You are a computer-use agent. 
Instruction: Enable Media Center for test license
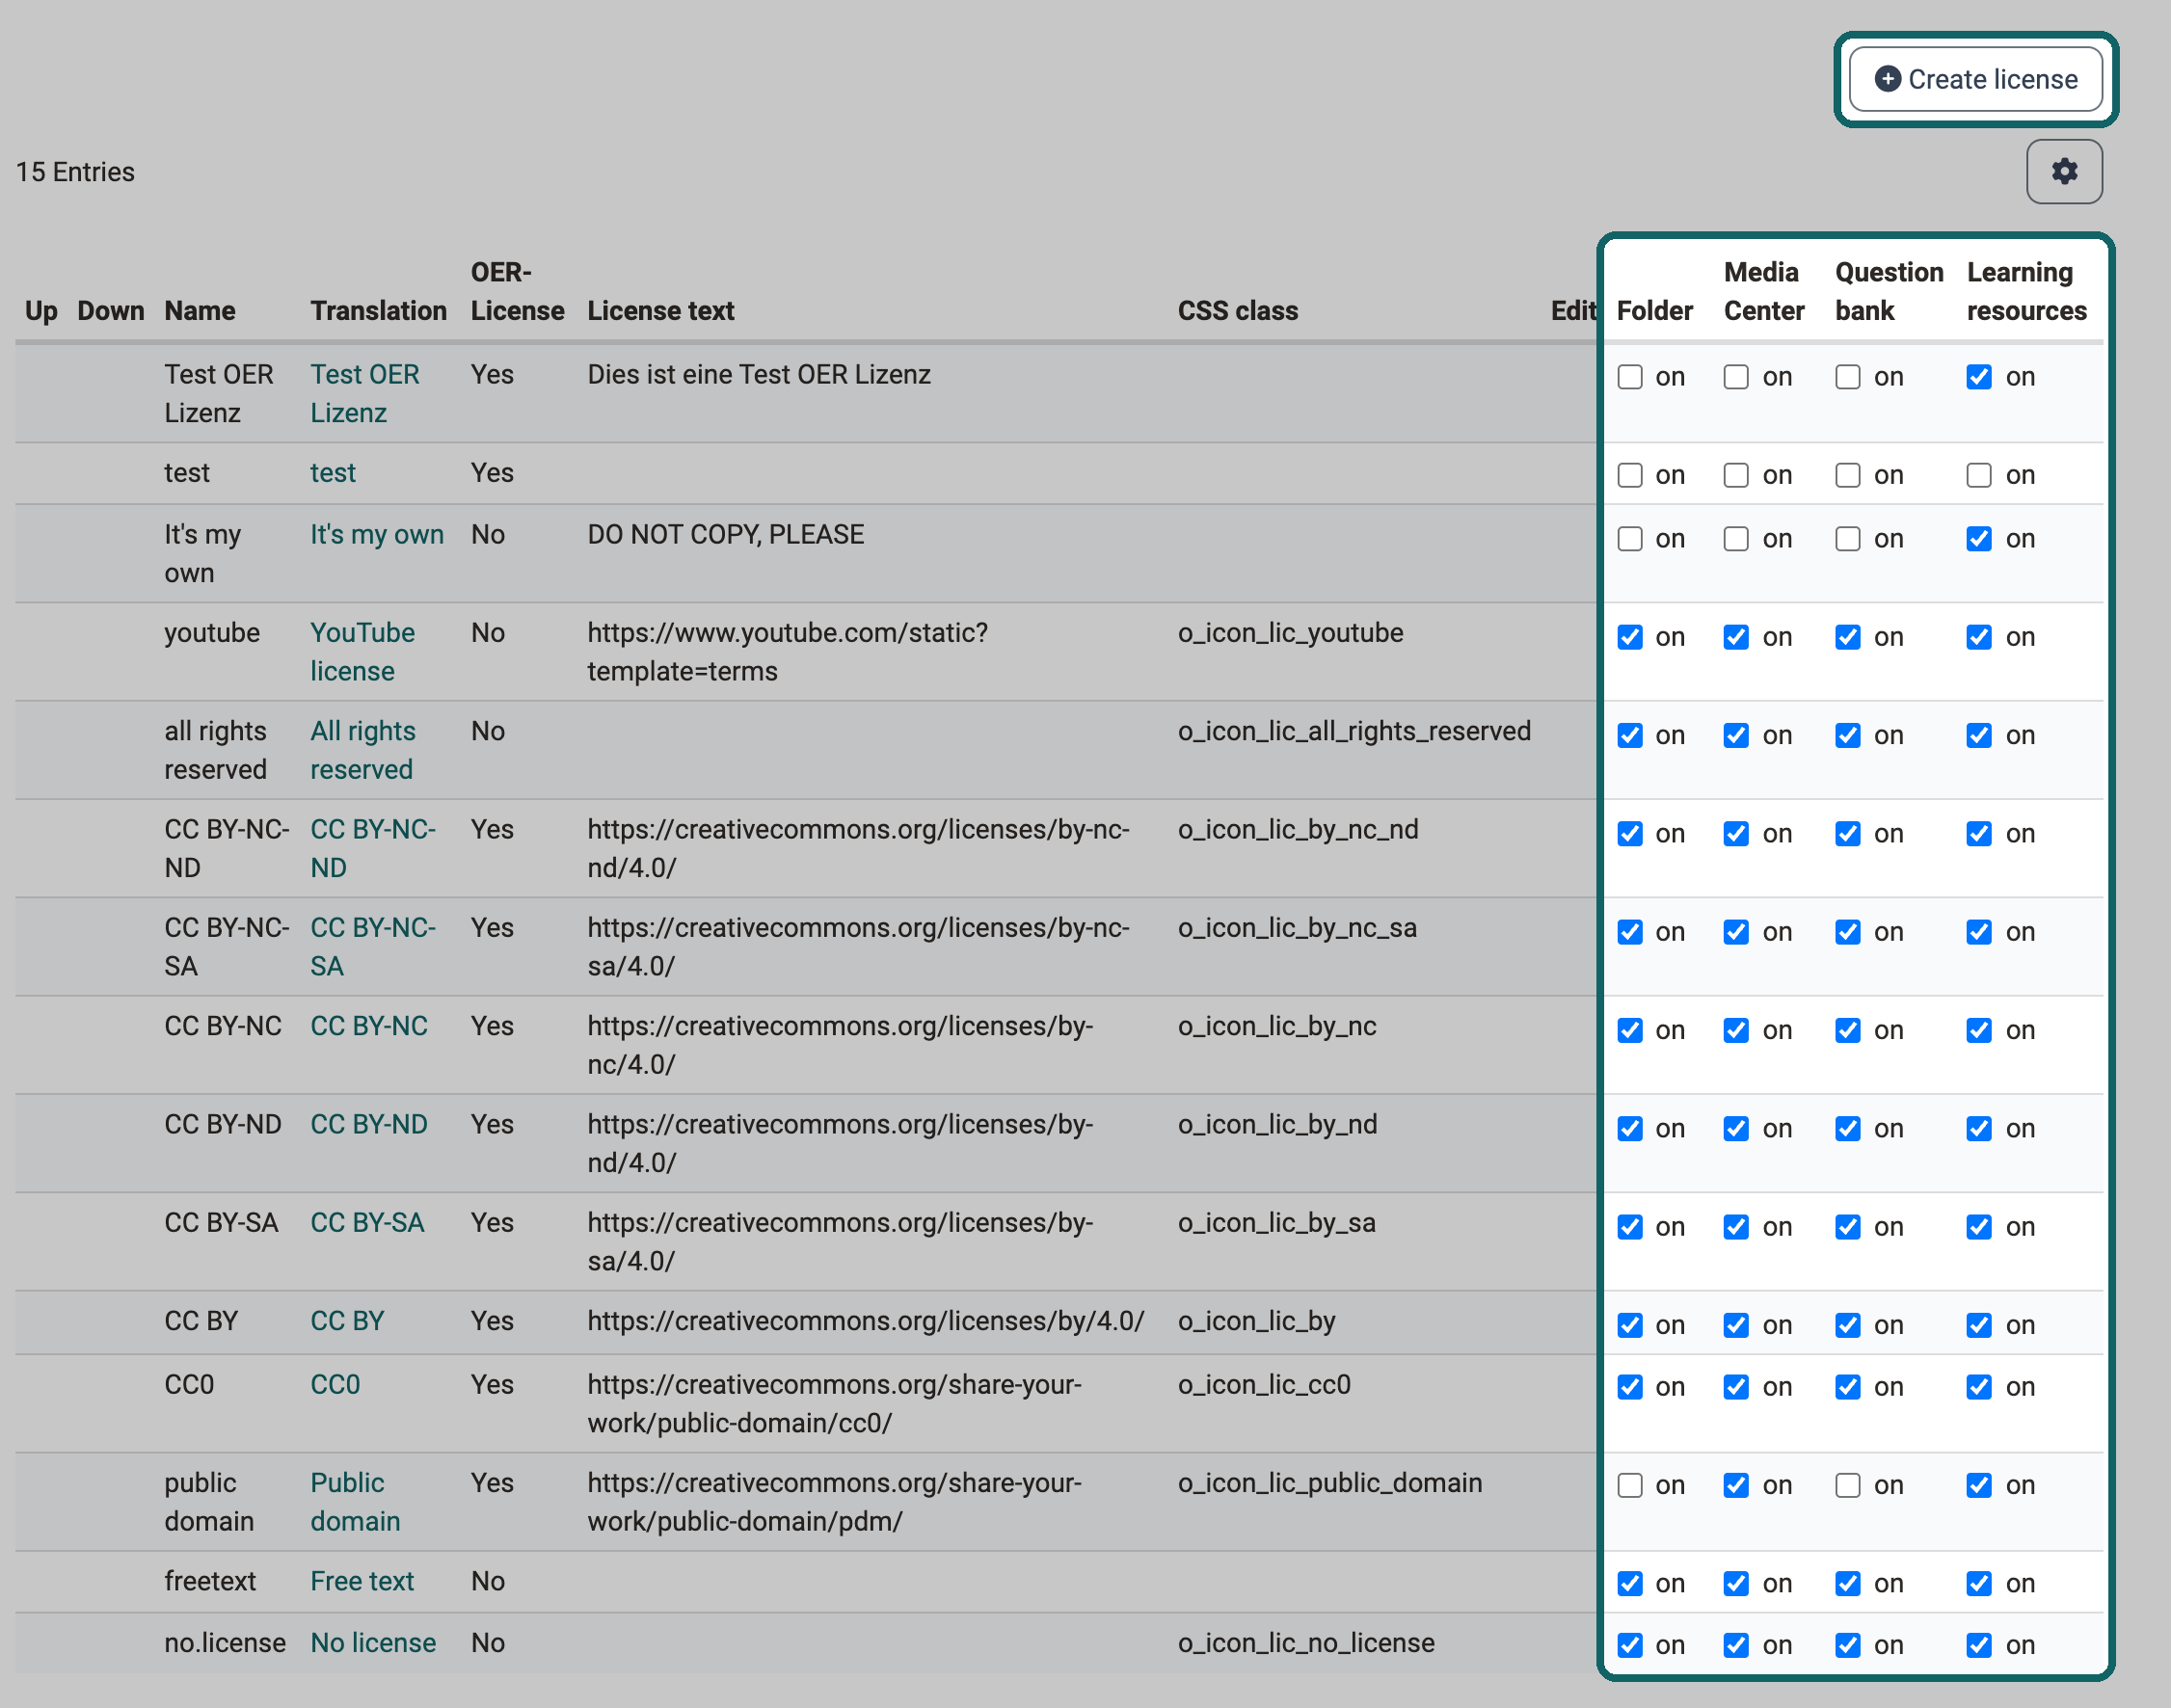pyautogui.click(x=1736, y=475)
